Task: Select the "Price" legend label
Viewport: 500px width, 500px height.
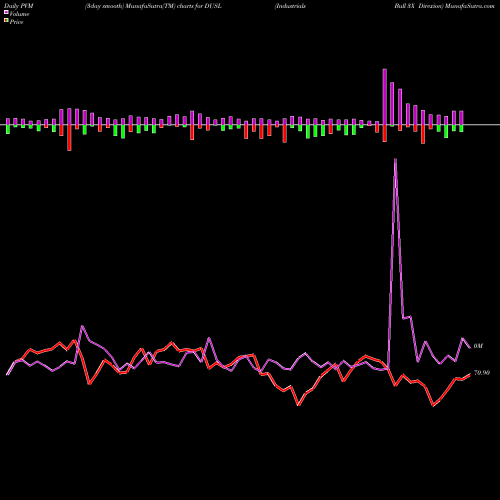Action: [16, 22]
